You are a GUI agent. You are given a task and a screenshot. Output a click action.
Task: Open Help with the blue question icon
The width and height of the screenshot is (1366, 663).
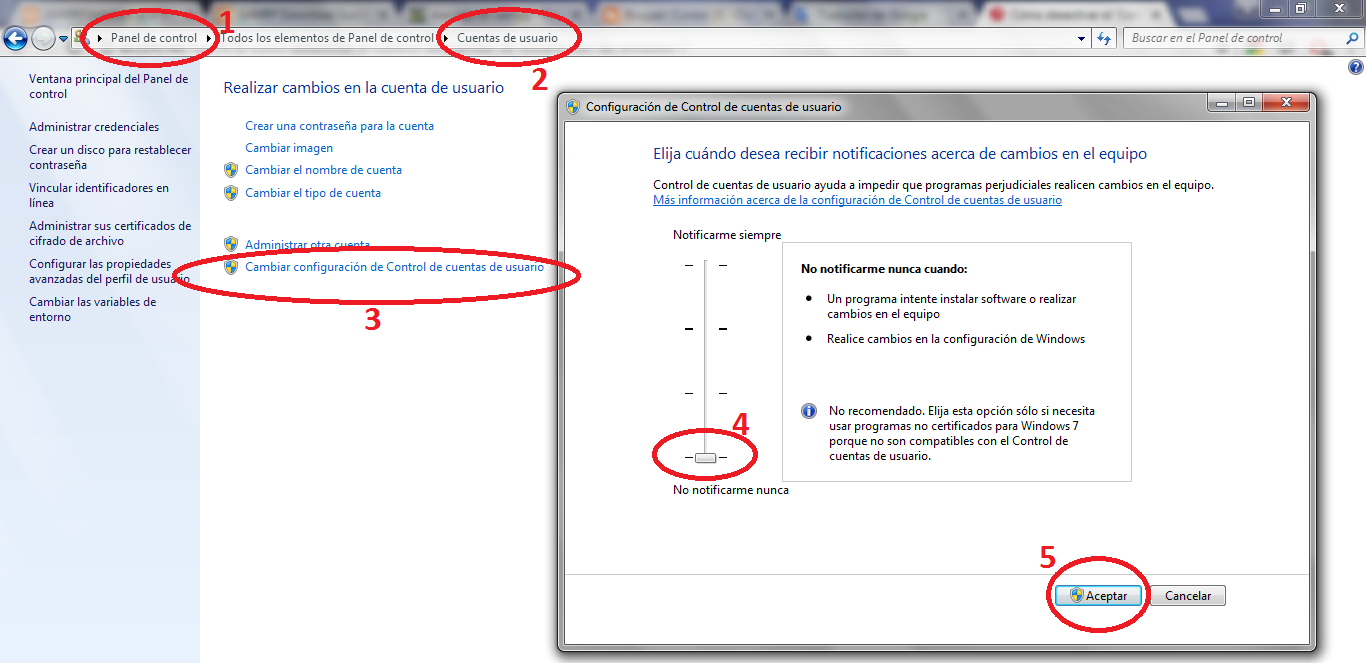1356,68
